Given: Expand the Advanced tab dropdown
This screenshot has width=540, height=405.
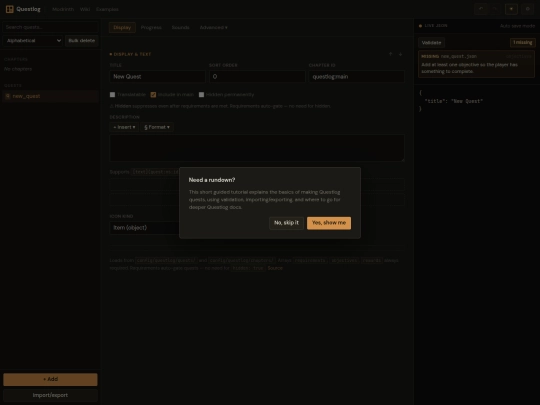Looking at the screenshot, I should click(214, 28).
